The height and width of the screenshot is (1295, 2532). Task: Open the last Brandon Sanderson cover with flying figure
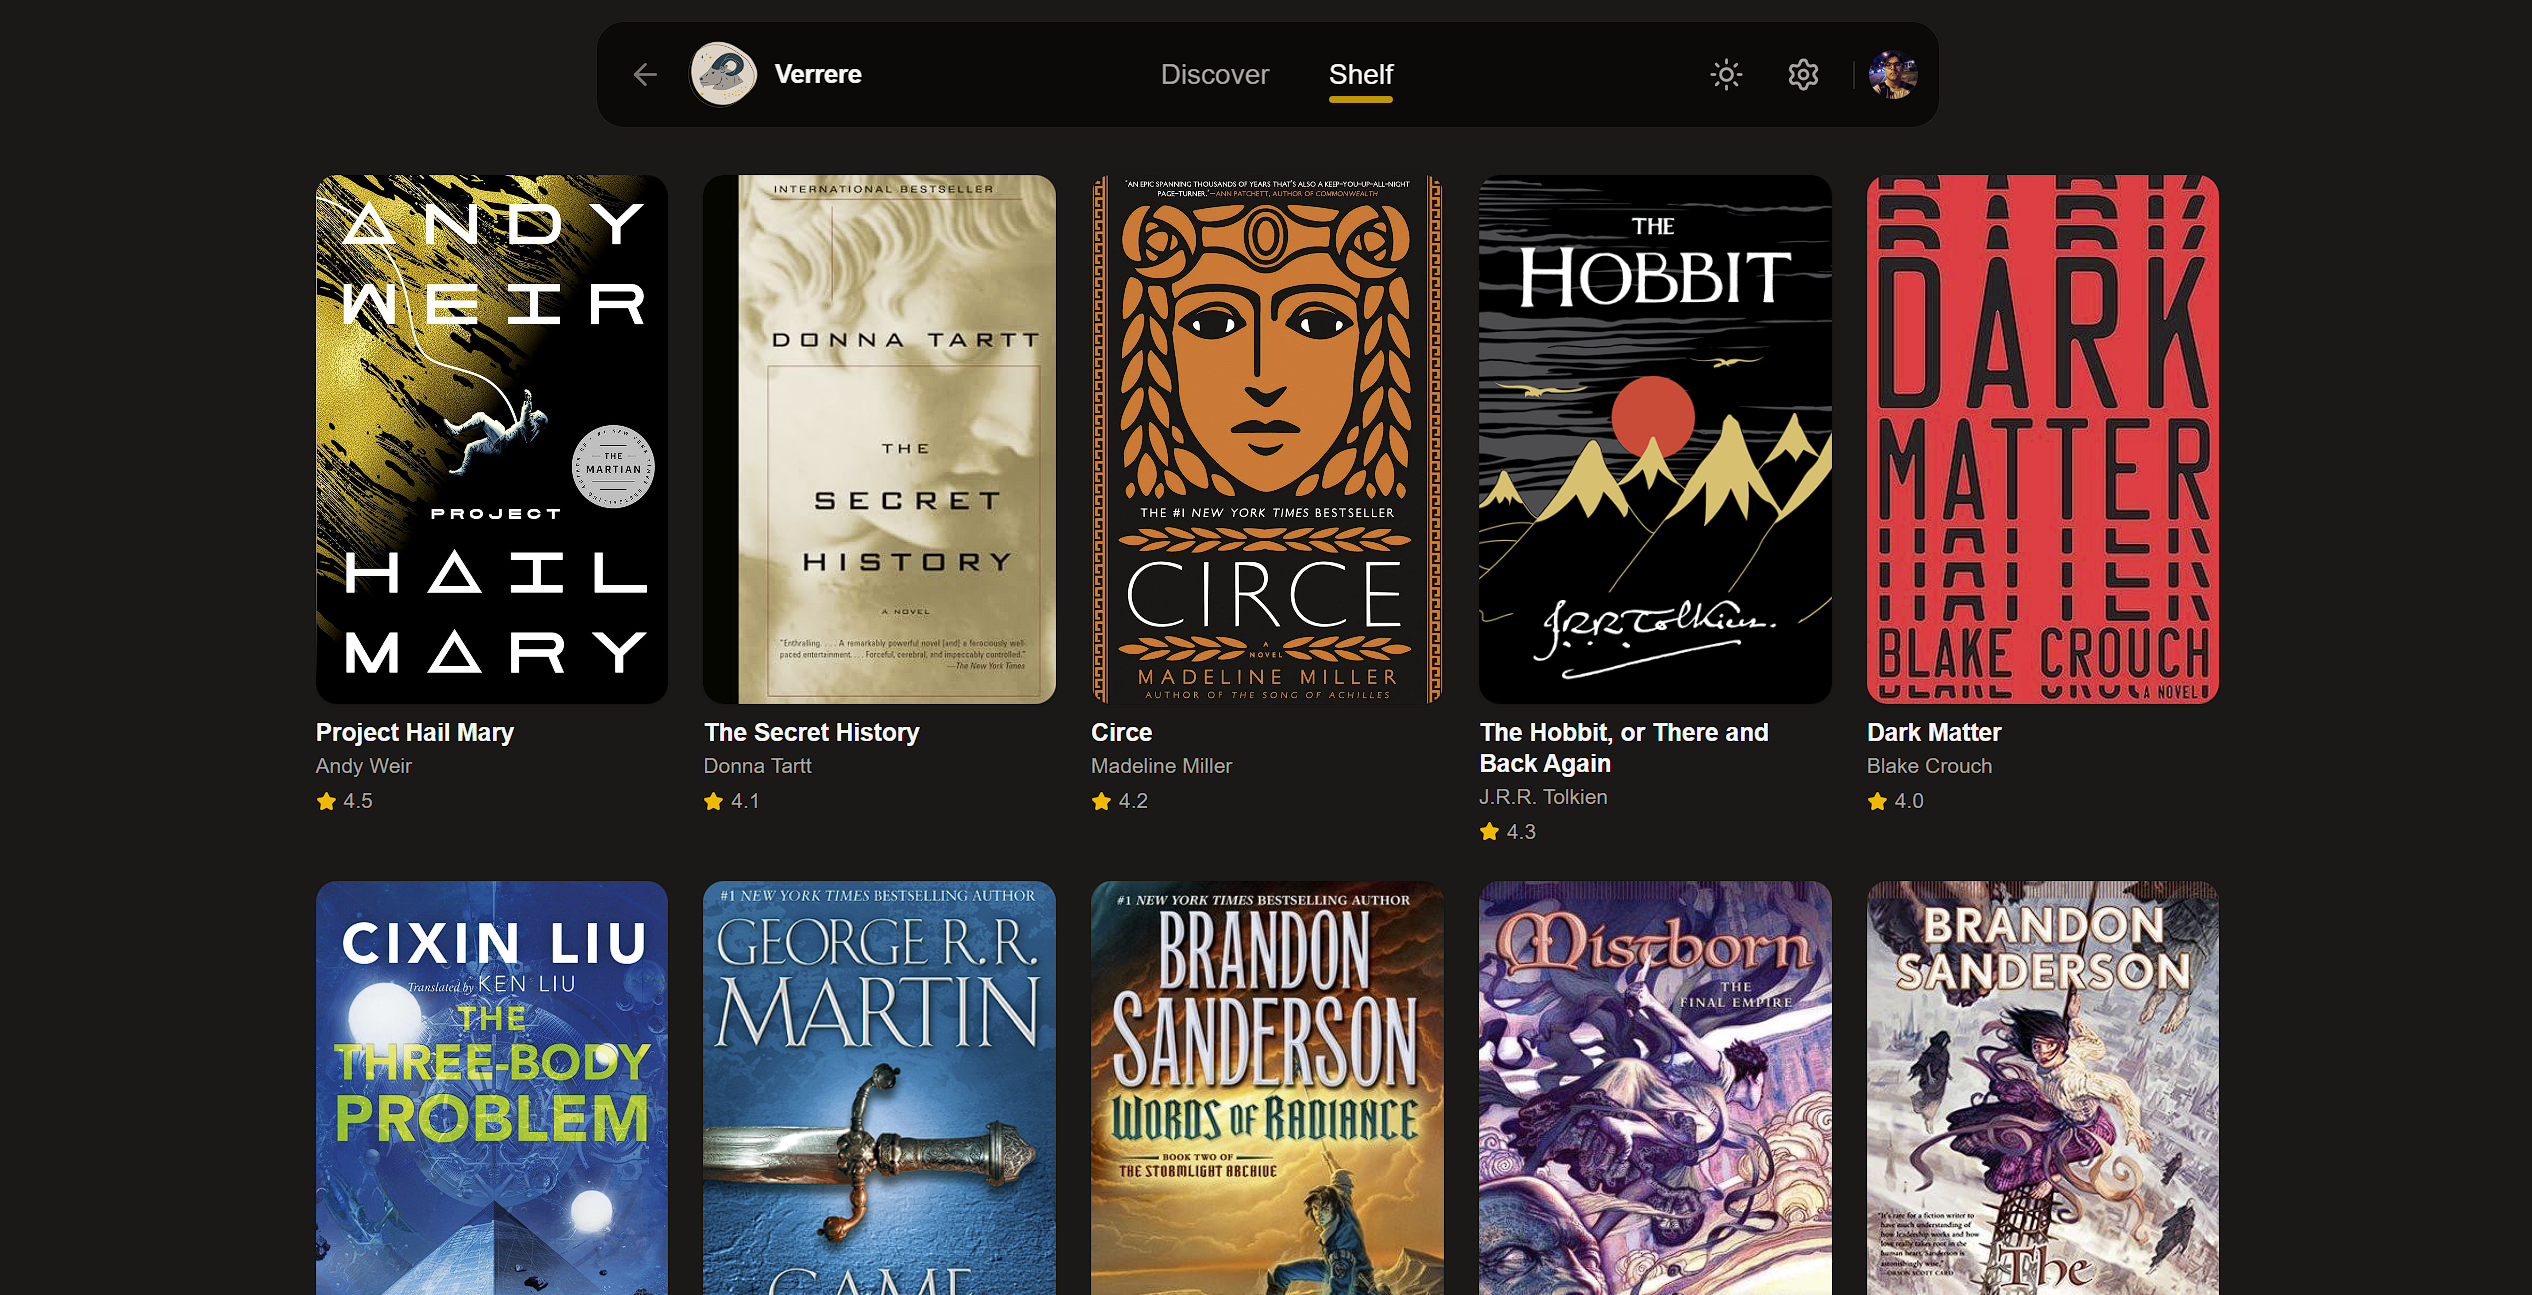(x=2043, y=1088)
